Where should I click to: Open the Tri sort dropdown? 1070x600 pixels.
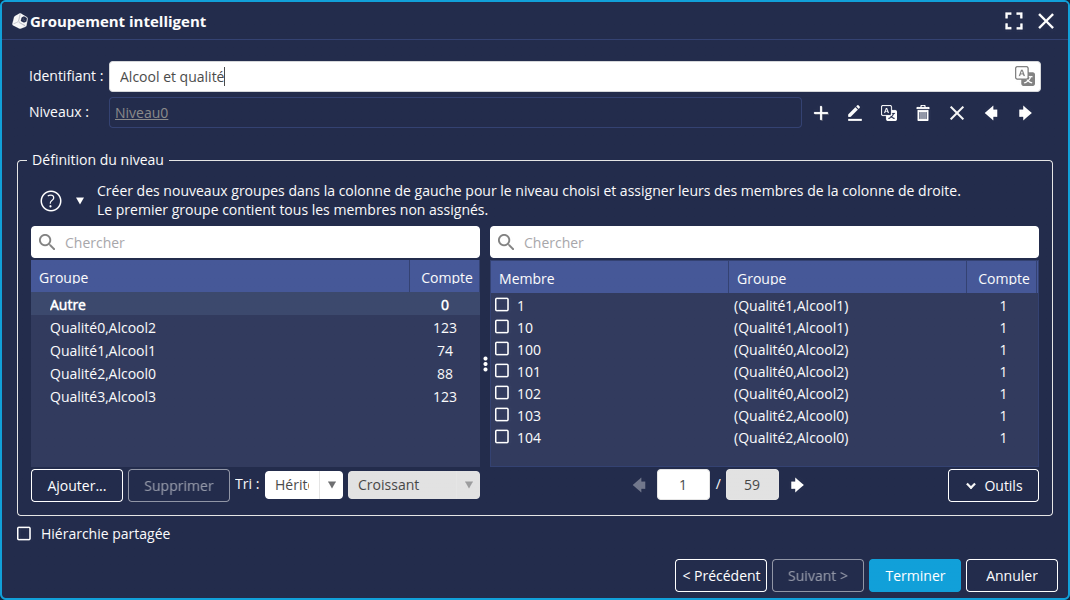tap(304, 485)
